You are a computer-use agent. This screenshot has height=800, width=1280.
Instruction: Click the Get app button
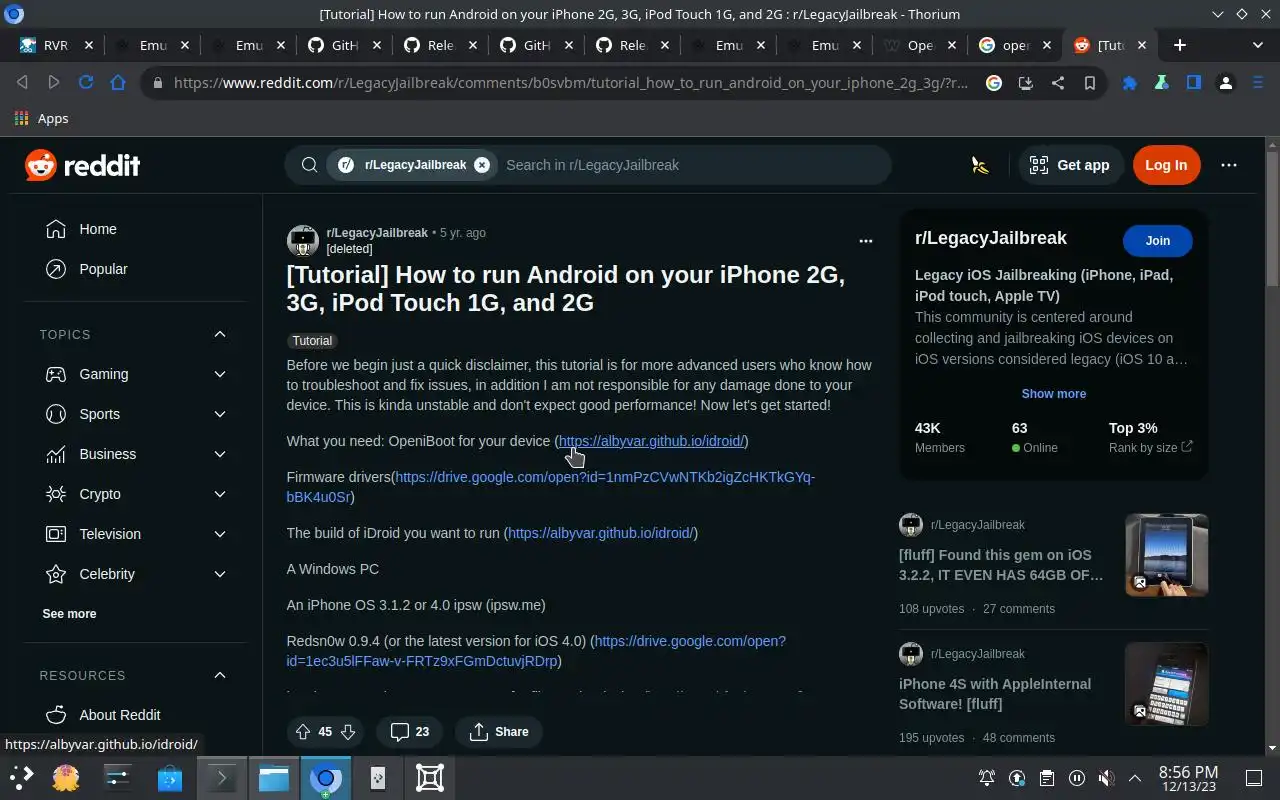pos(1070,165)
